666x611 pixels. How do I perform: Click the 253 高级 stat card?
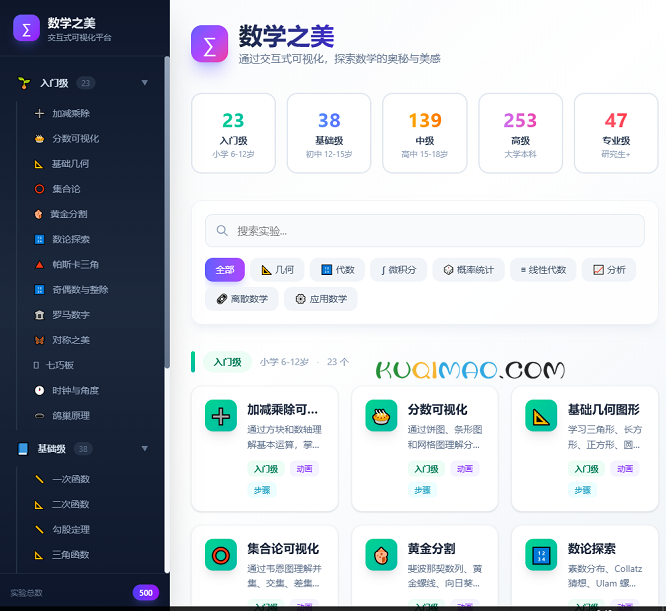click(x=520, y=133)
